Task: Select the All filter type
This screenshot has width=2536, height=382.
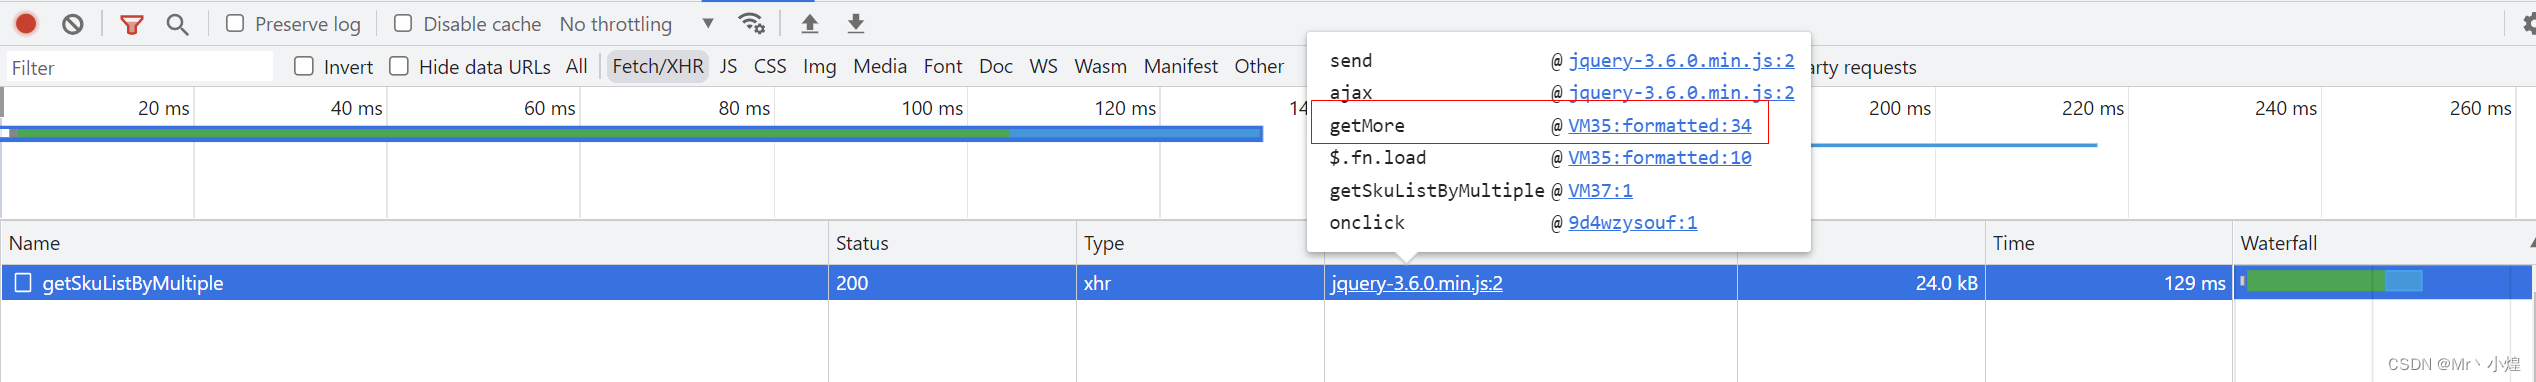Action: pos(576,66)
